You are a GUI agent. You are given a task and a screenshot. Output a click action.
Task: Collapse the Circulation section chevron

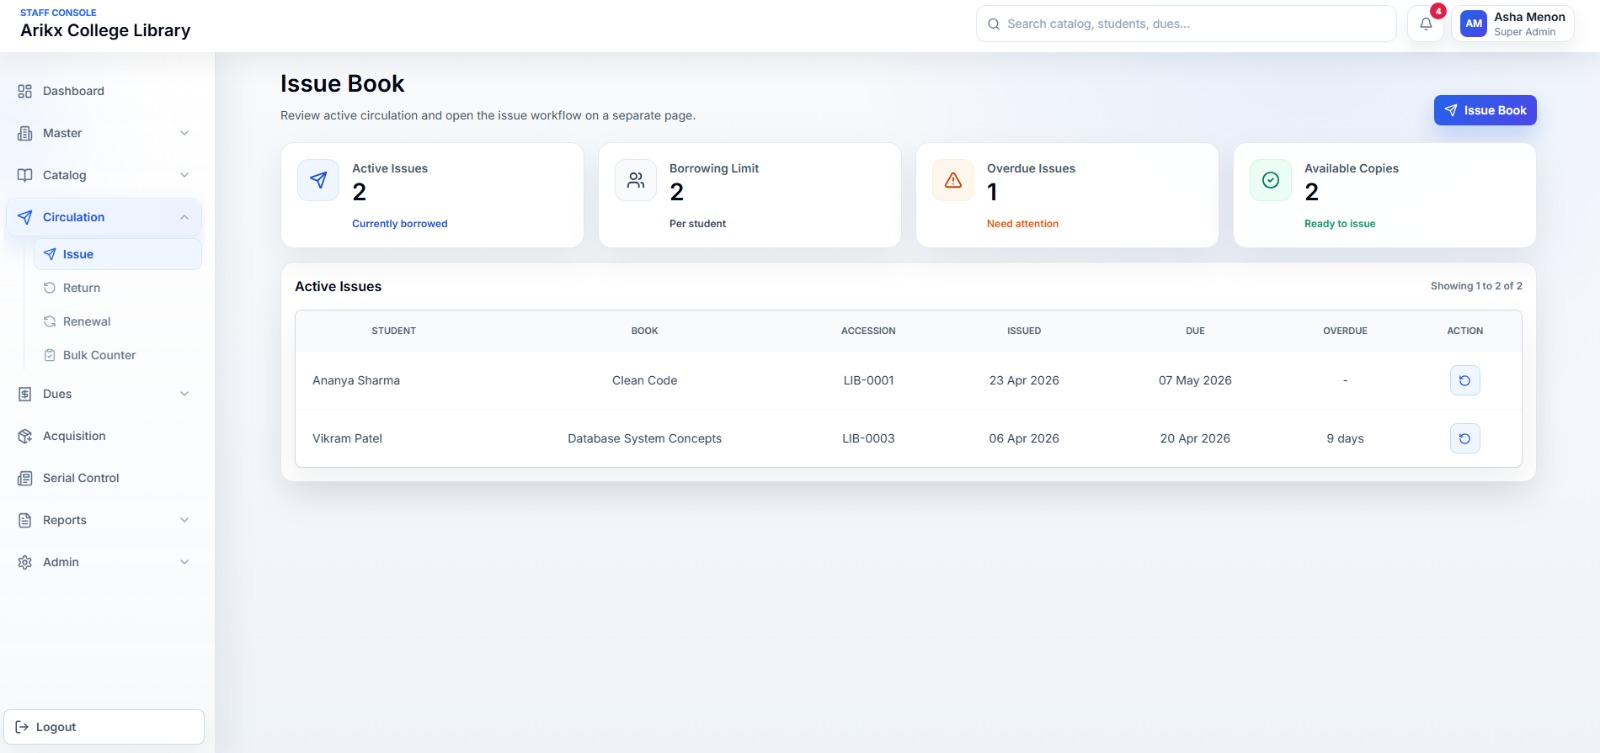(x=184, y=217)
